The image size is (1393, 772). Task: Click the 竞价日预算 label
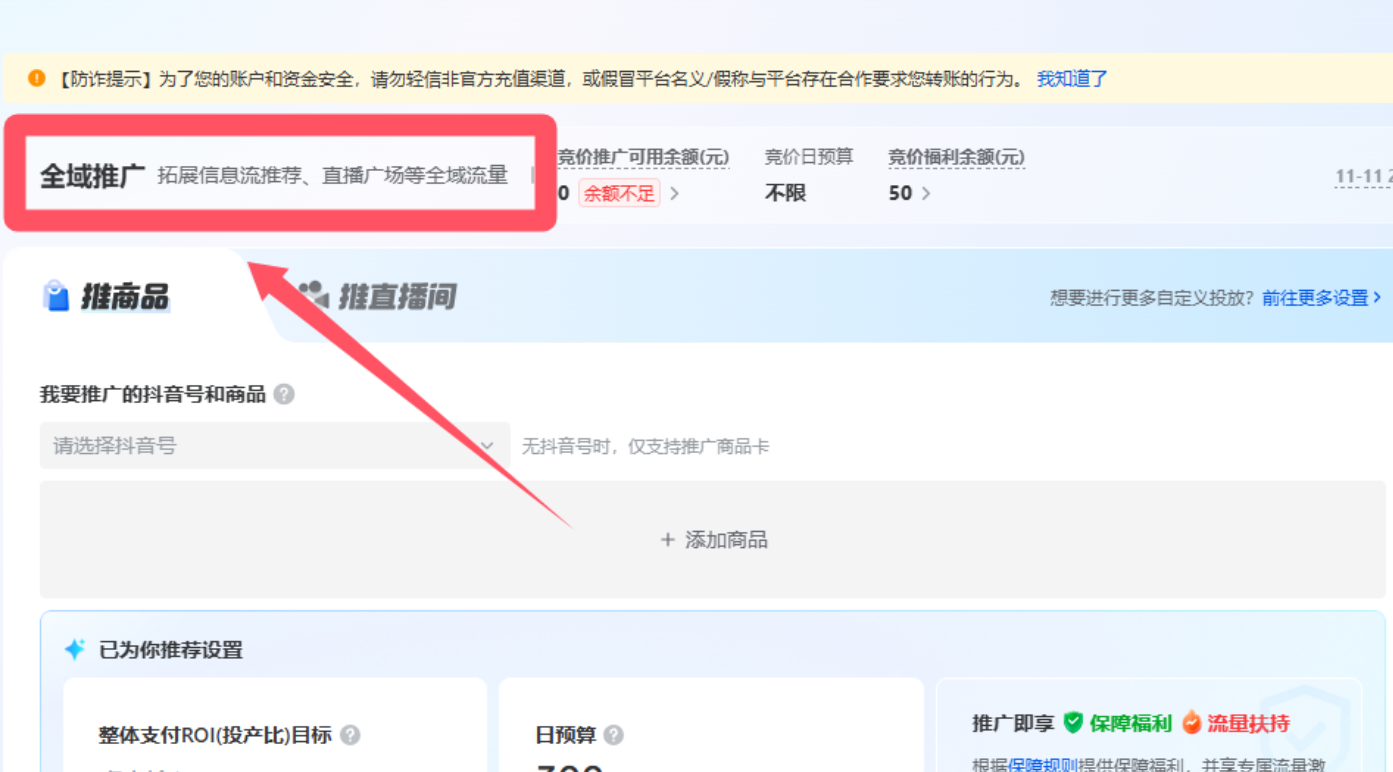tap(809, 157)
